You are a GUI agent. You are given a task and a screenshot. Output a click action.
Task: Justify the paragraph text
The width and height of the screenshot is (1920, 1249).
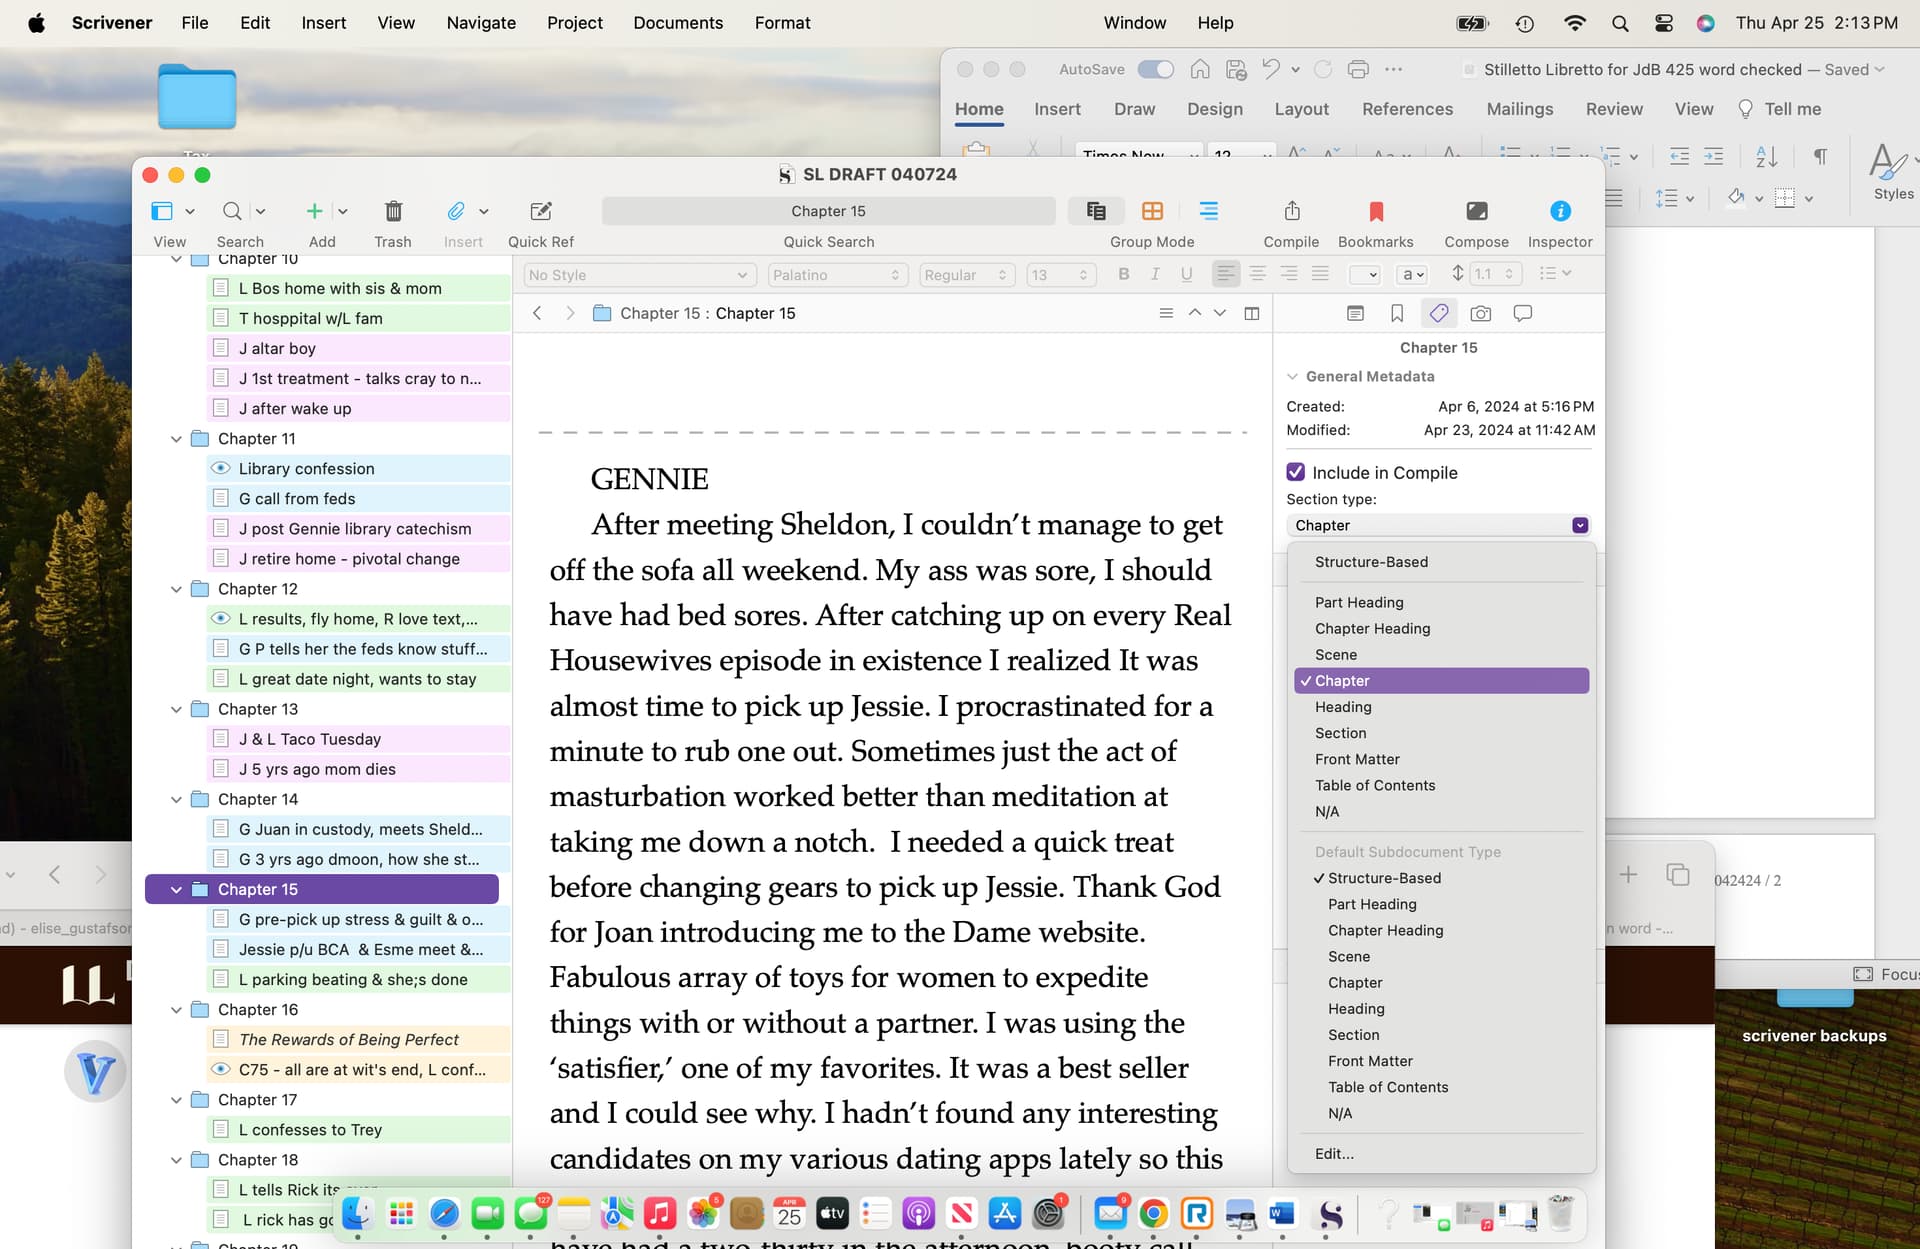click(x=1320, y=274)
